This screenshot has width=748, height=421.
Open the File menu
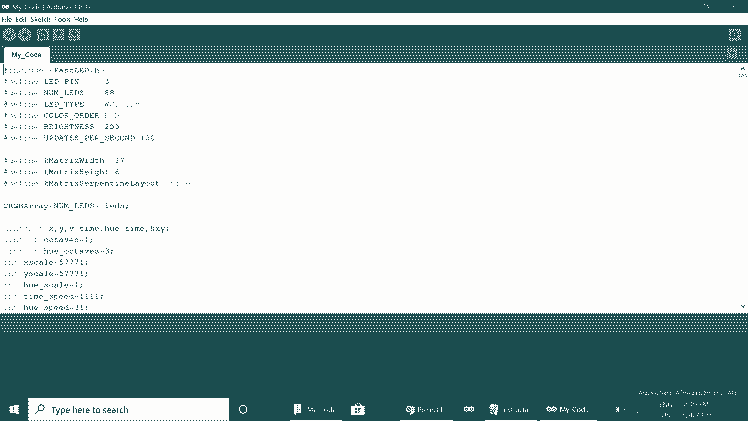tap(7, 20)
